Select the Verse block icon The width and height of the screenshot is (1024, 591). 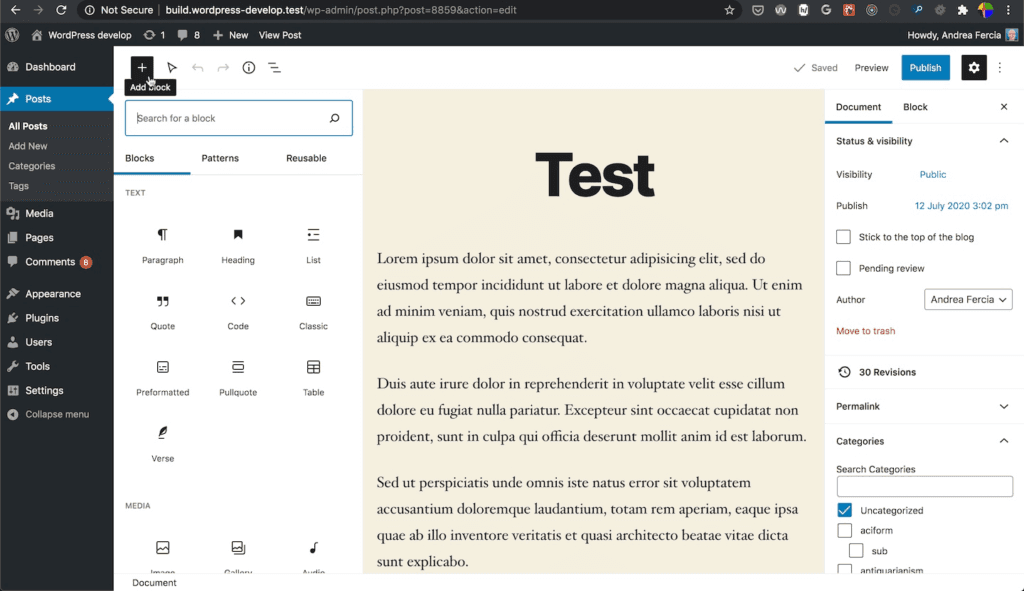point(162,439)
